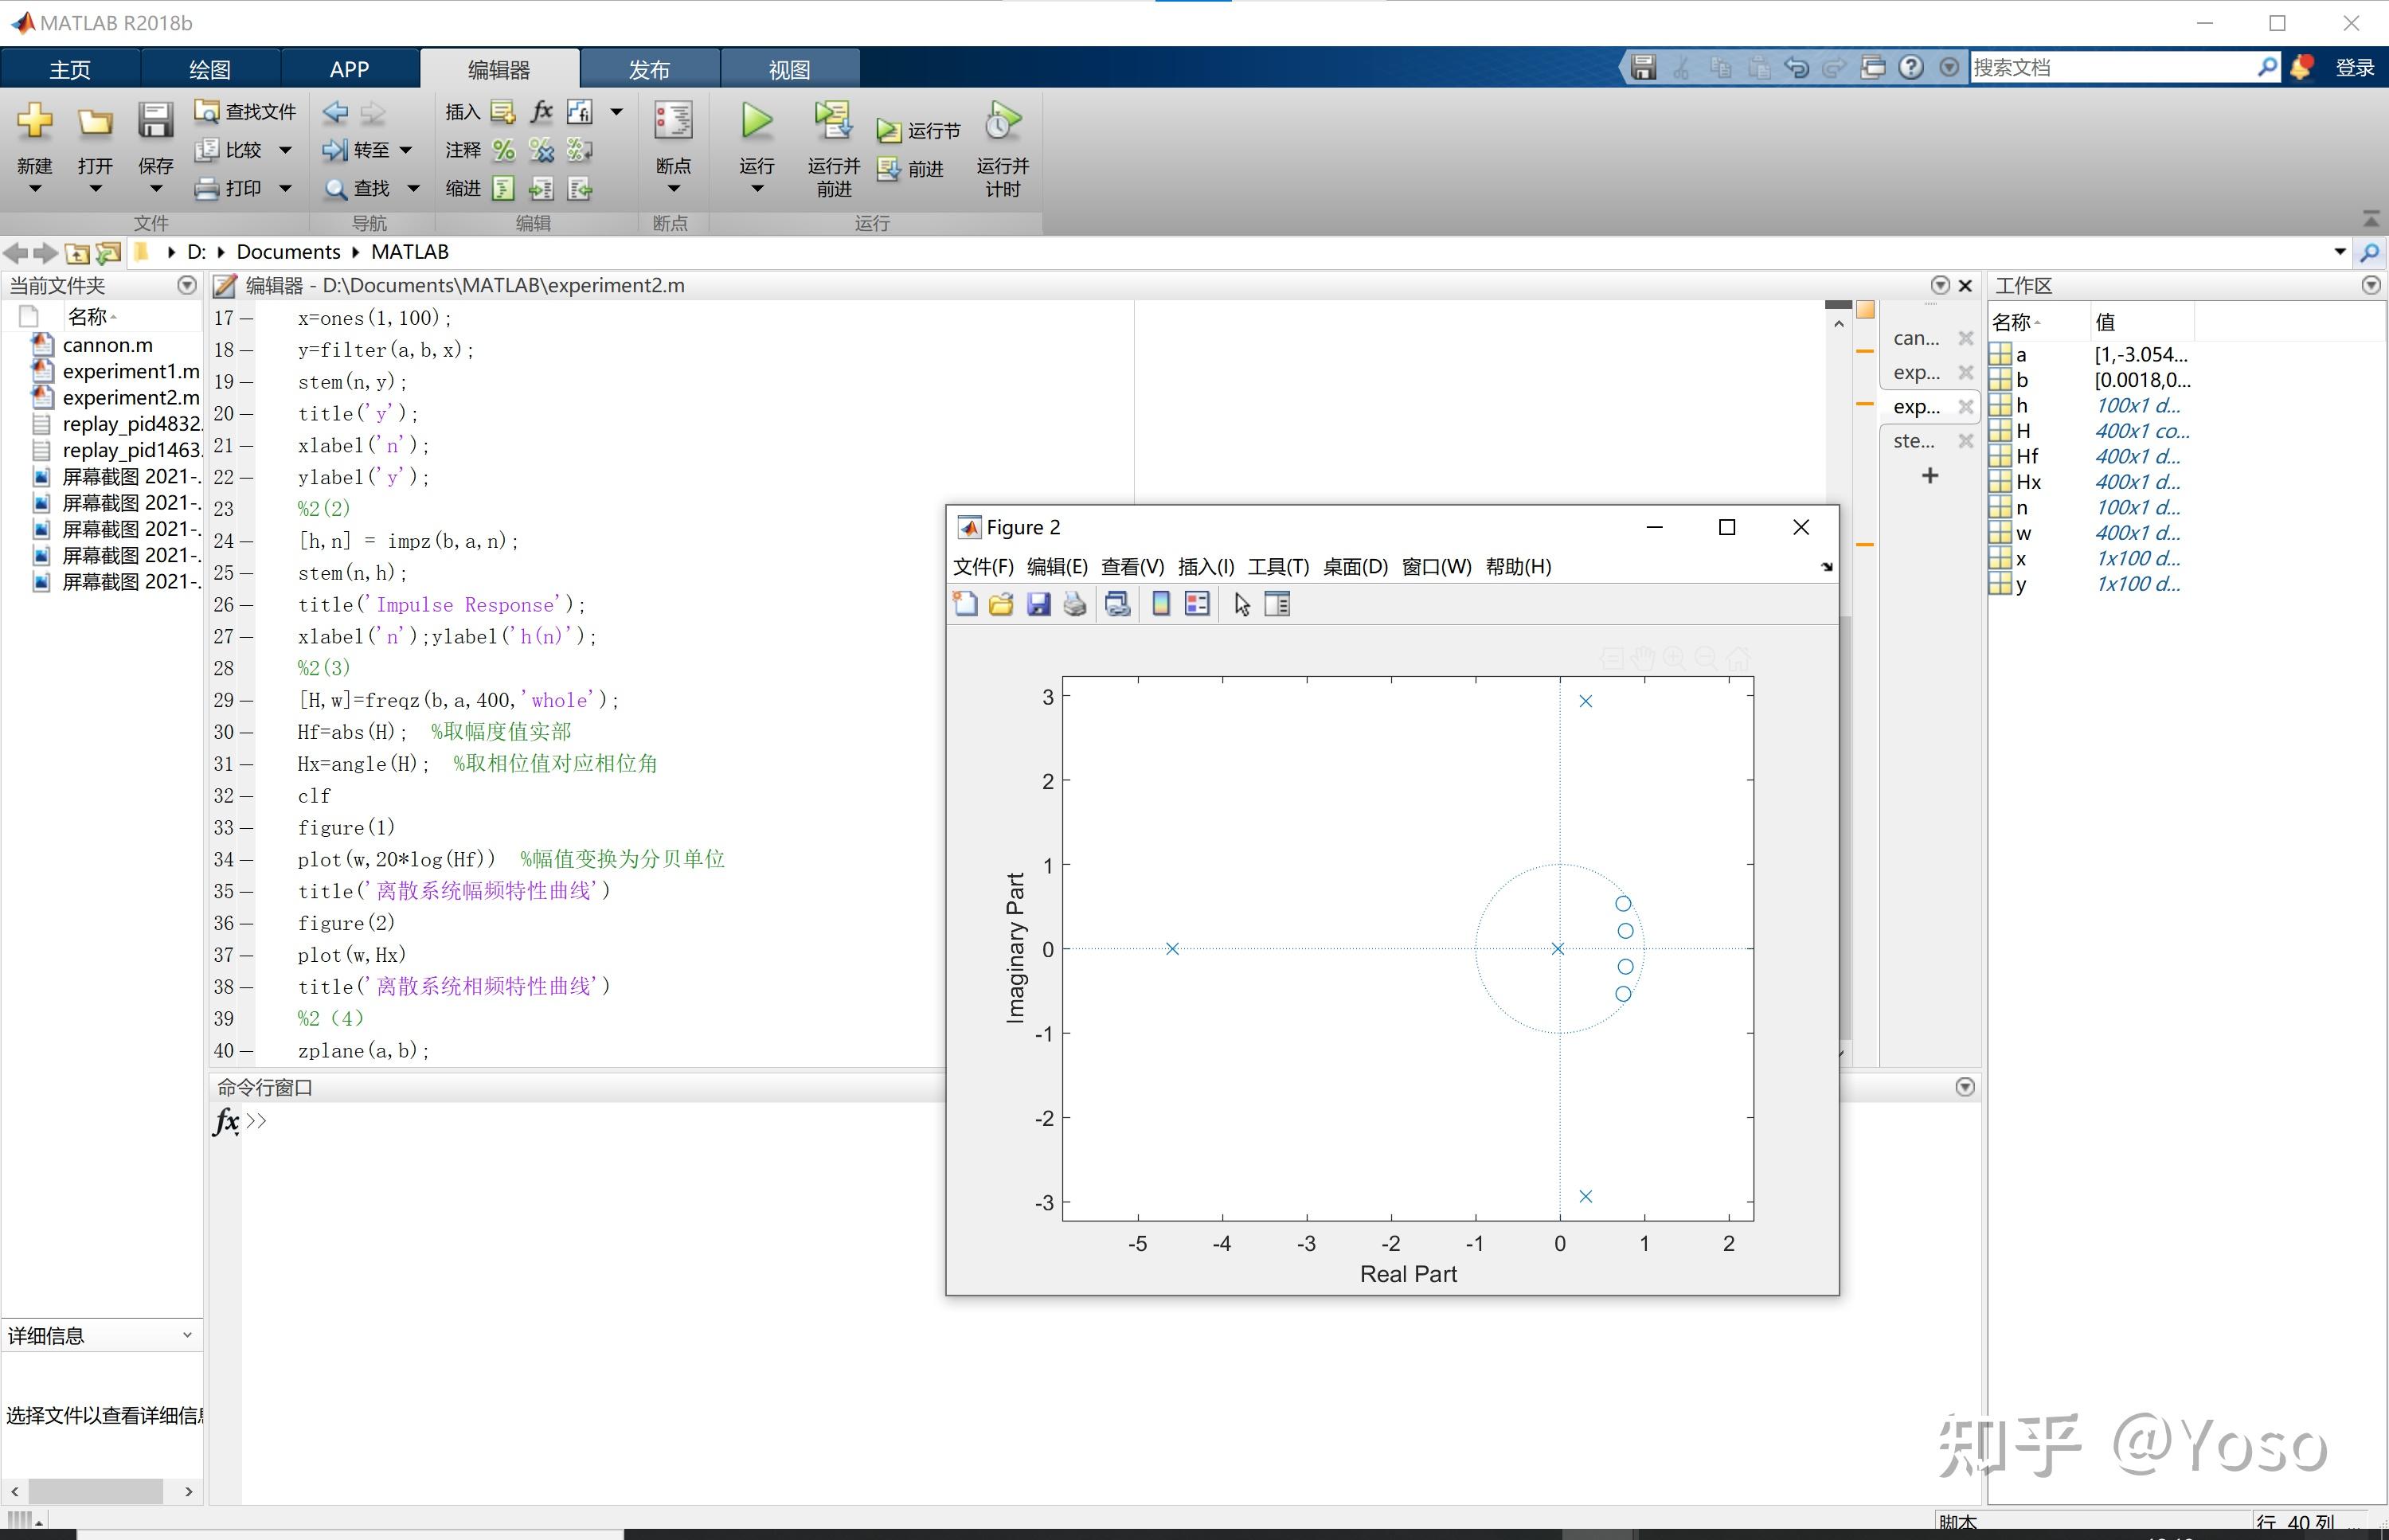Save the script with 保存 icon
Screen dimensions: 2389x1540
click(x=155, y=122)
